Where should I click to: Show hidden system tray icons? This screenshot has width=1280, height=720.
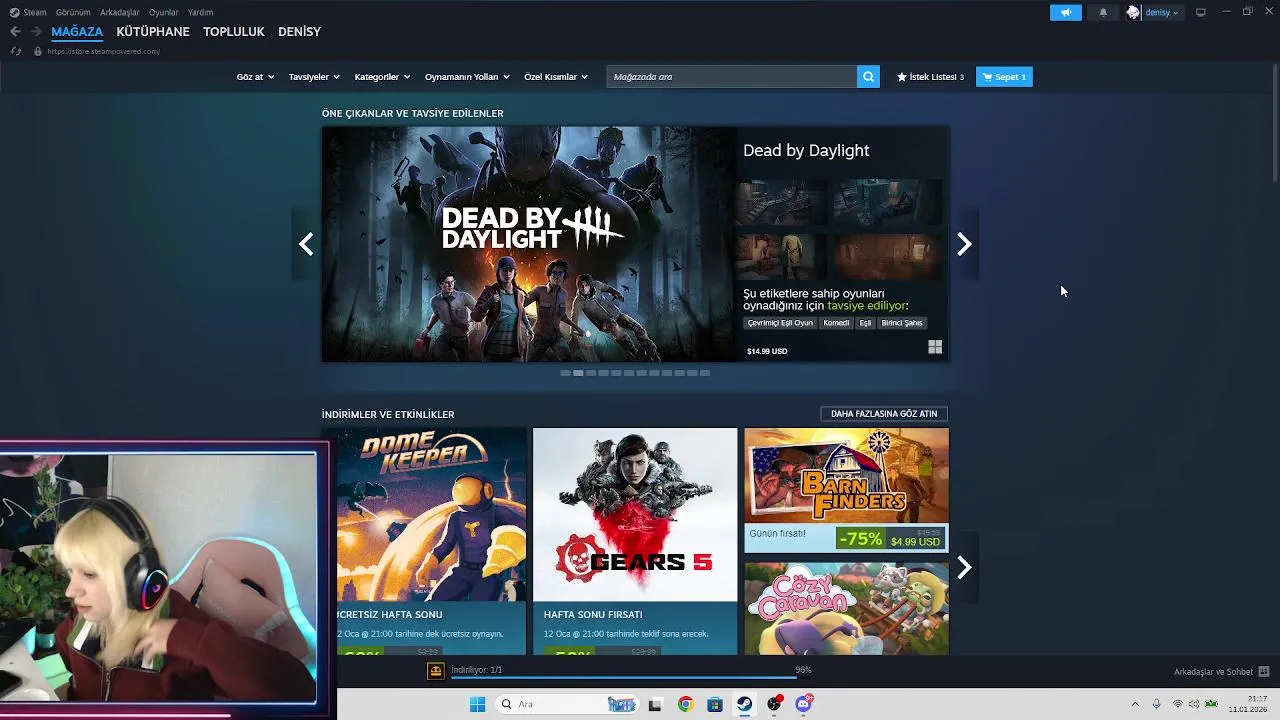pos(1135,704)
